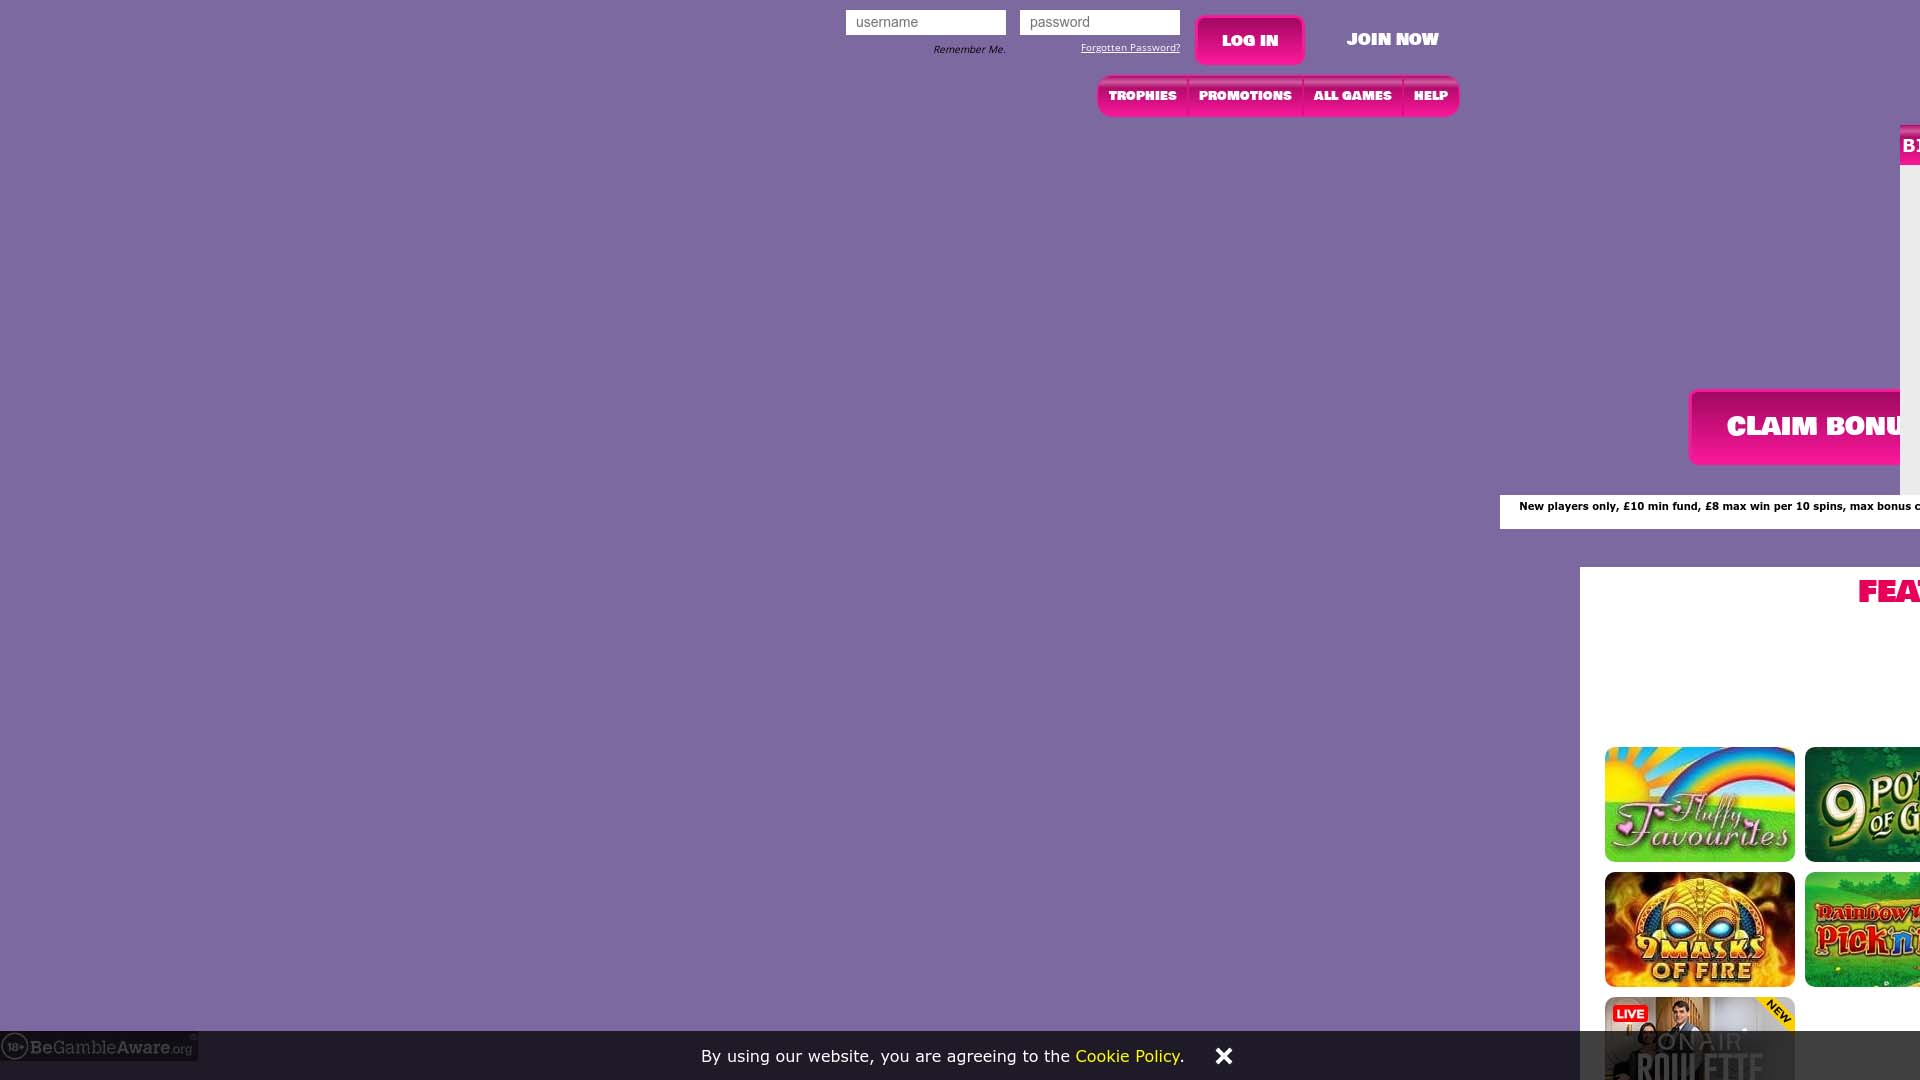
Task: Switch to the TROPHIES tab
Action: tap(1142, 96)
